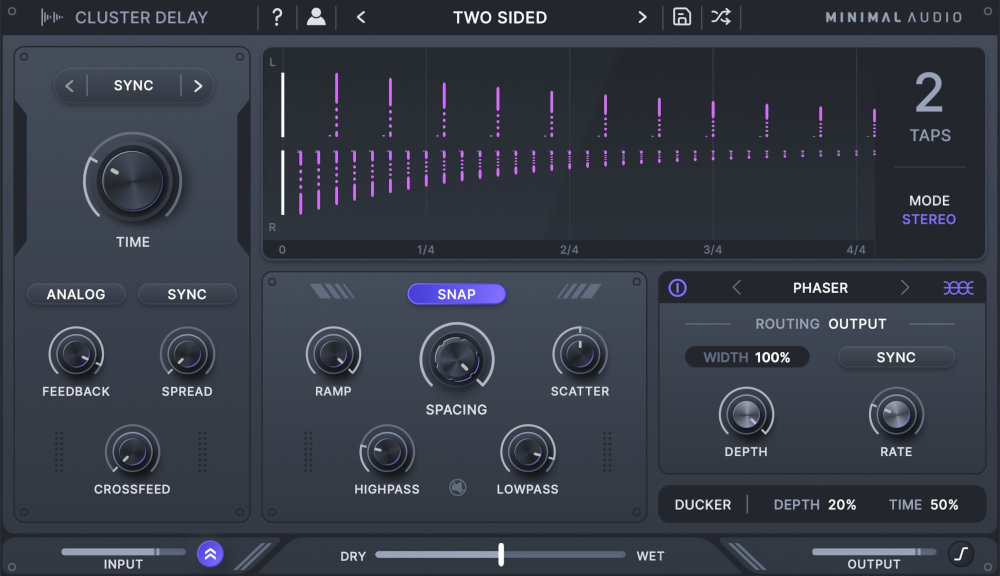Select the previous effect with Phaser's left chevron

737,287
